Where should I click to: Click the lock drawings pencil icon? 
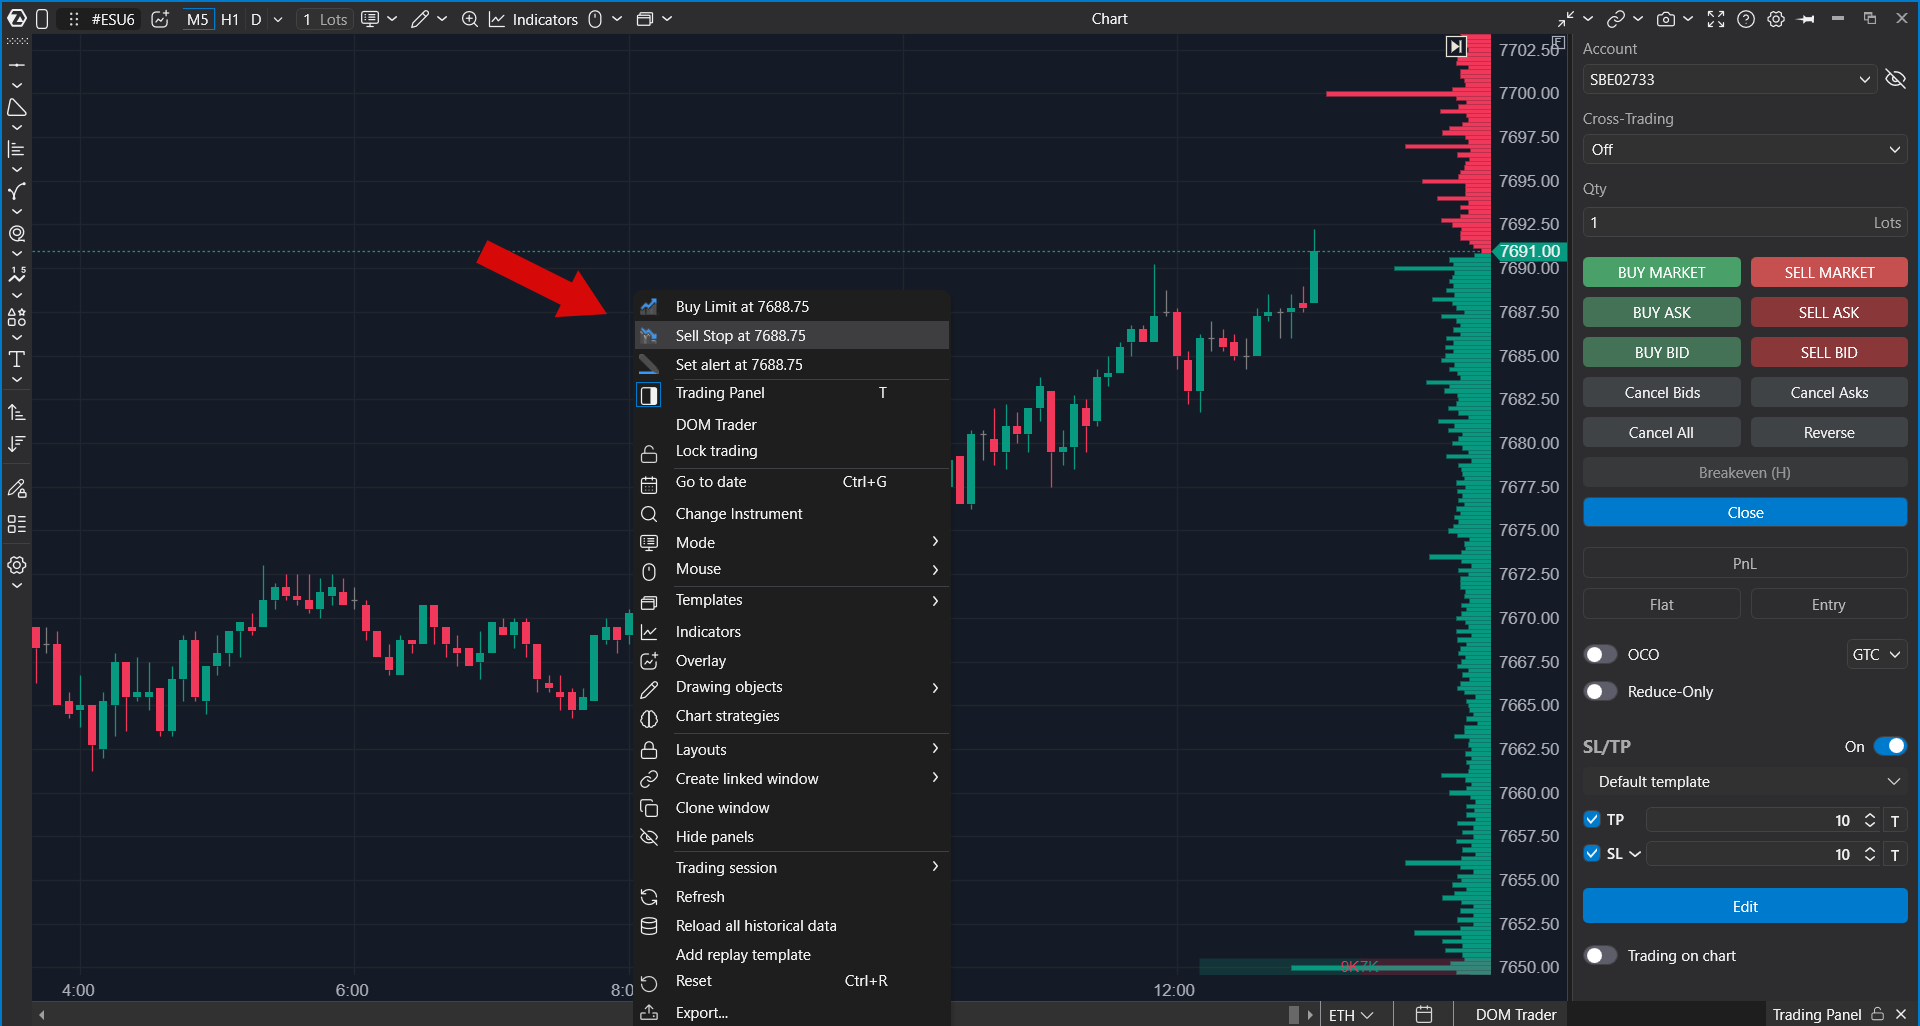[x=17, y=489]
